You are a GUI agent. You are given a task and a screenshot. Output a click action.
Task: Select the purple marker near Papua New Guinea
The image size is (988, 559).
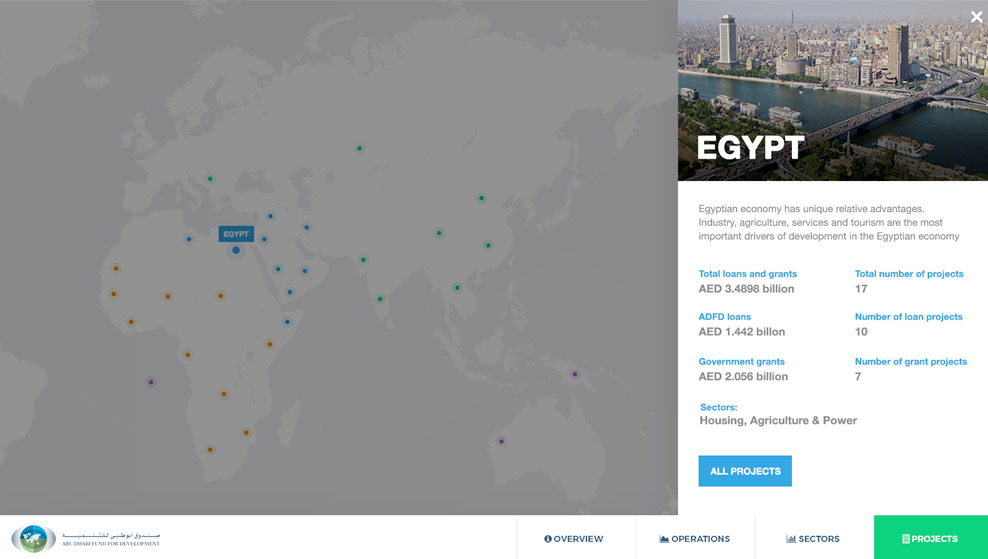tap(574, 374)
